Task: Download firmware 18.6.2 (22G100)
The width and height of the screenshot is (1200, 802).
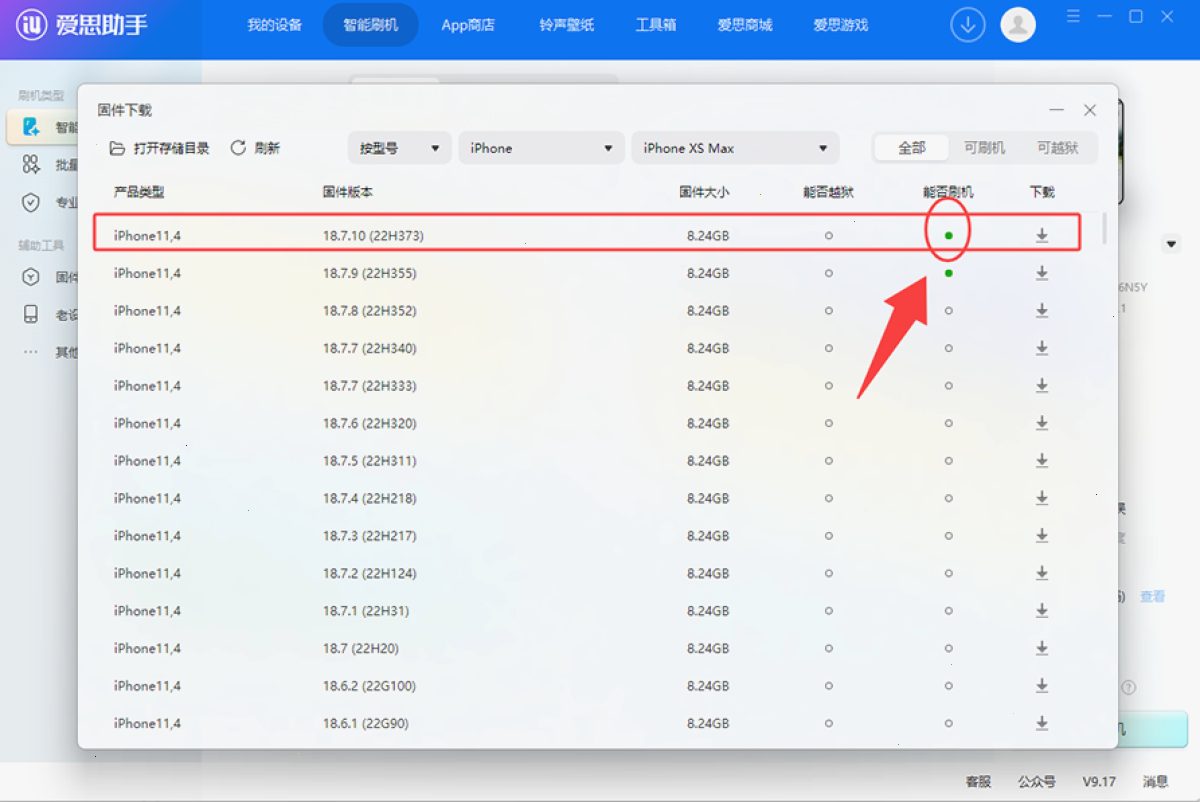Action: tap(1041, 686)
